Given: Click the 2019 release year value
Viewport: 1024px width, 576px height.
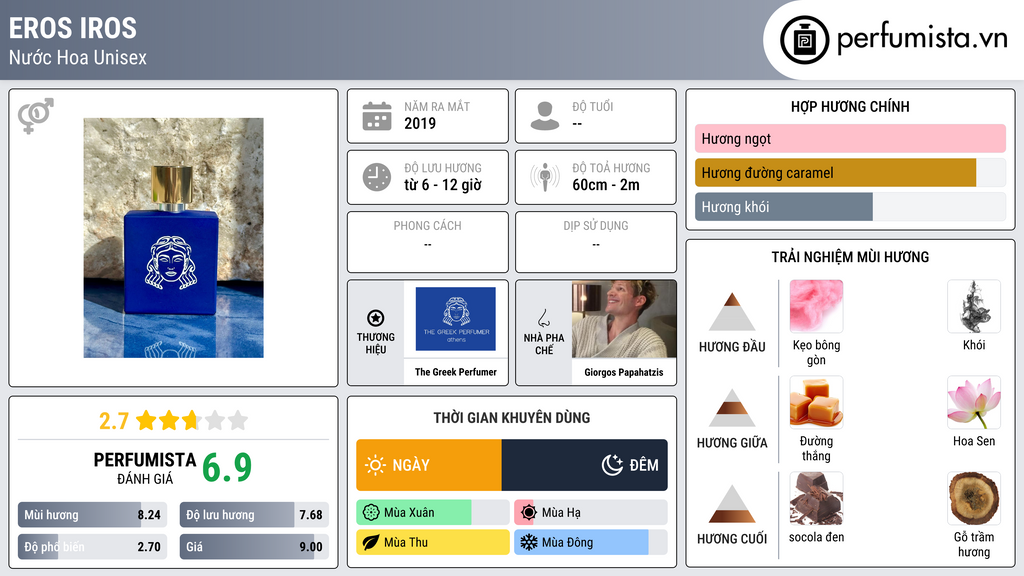Looking at the screenshot, I should (x=420, y=123).
